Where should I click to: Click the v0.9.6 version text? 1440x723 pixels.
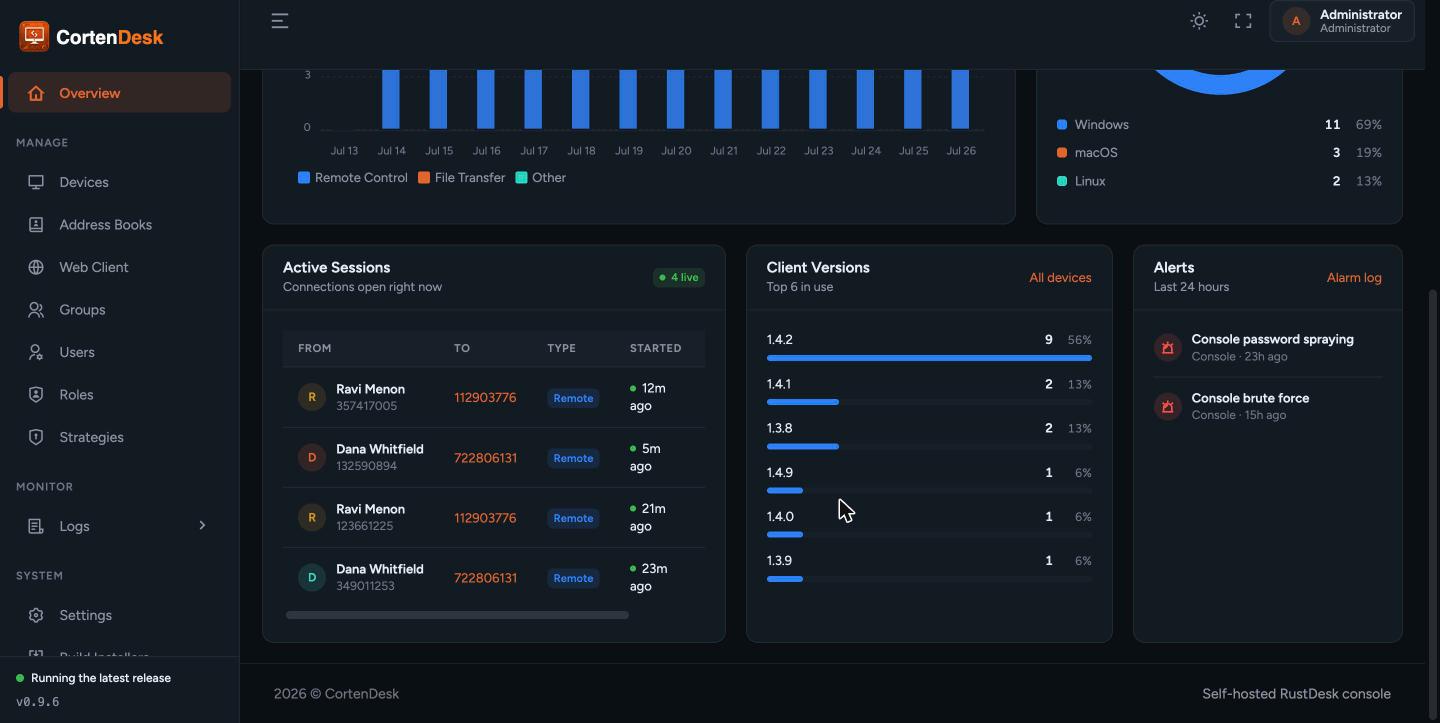[x=38, y=702]
